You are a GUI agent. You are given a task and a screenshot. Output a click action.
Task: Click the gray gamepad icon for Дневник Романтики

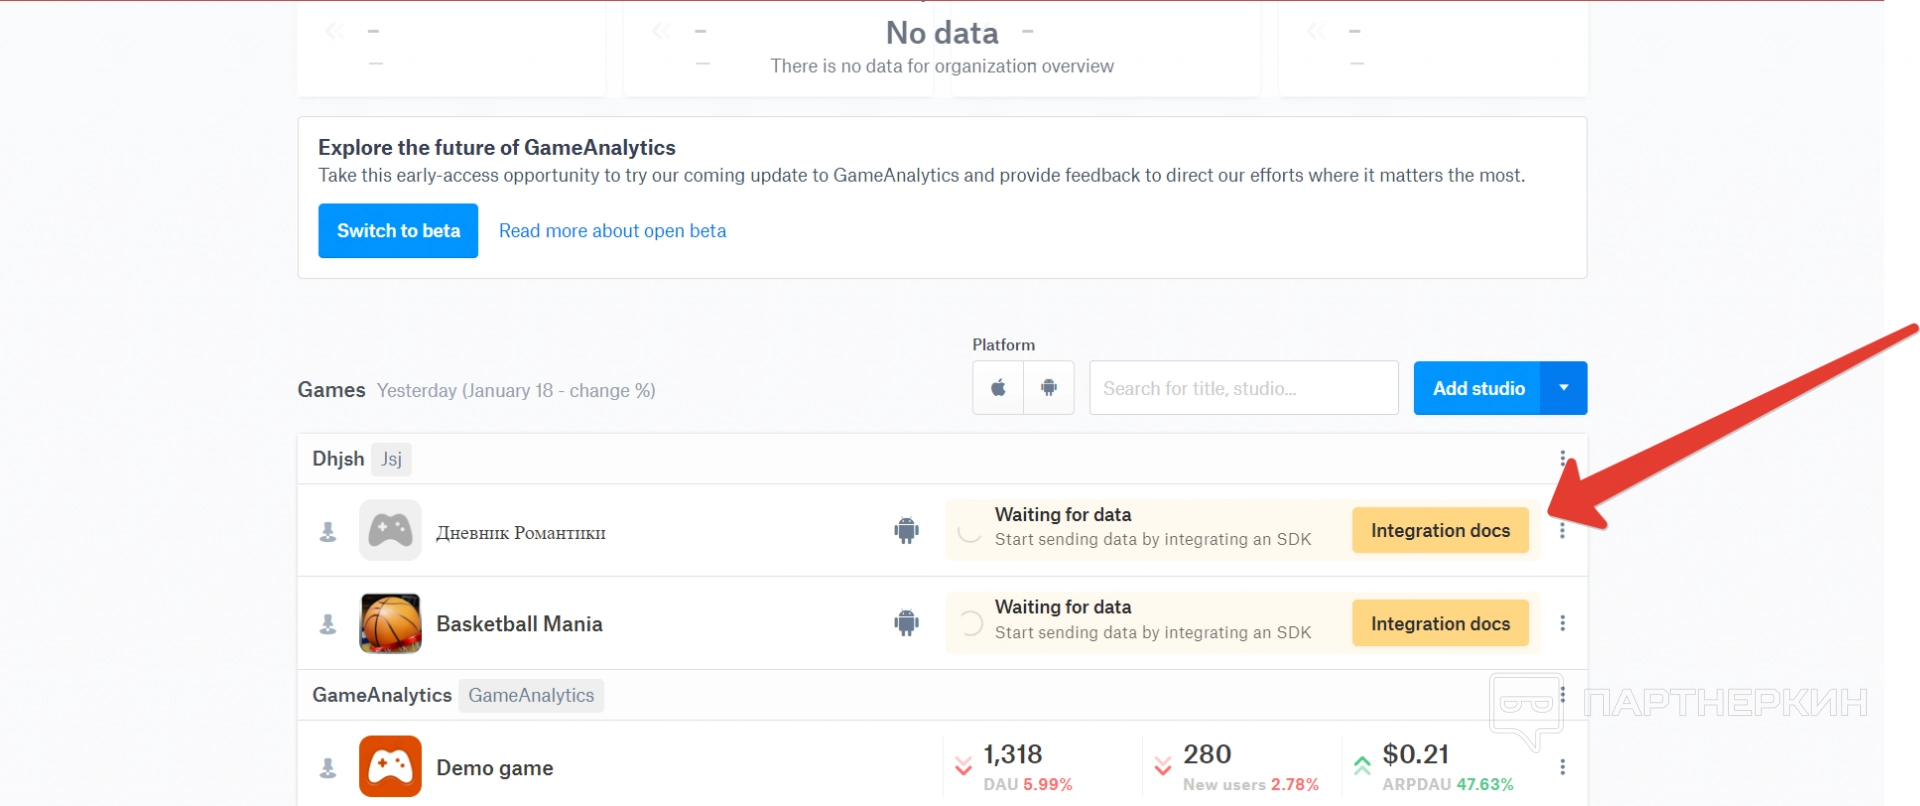click(x=390, y=531)
